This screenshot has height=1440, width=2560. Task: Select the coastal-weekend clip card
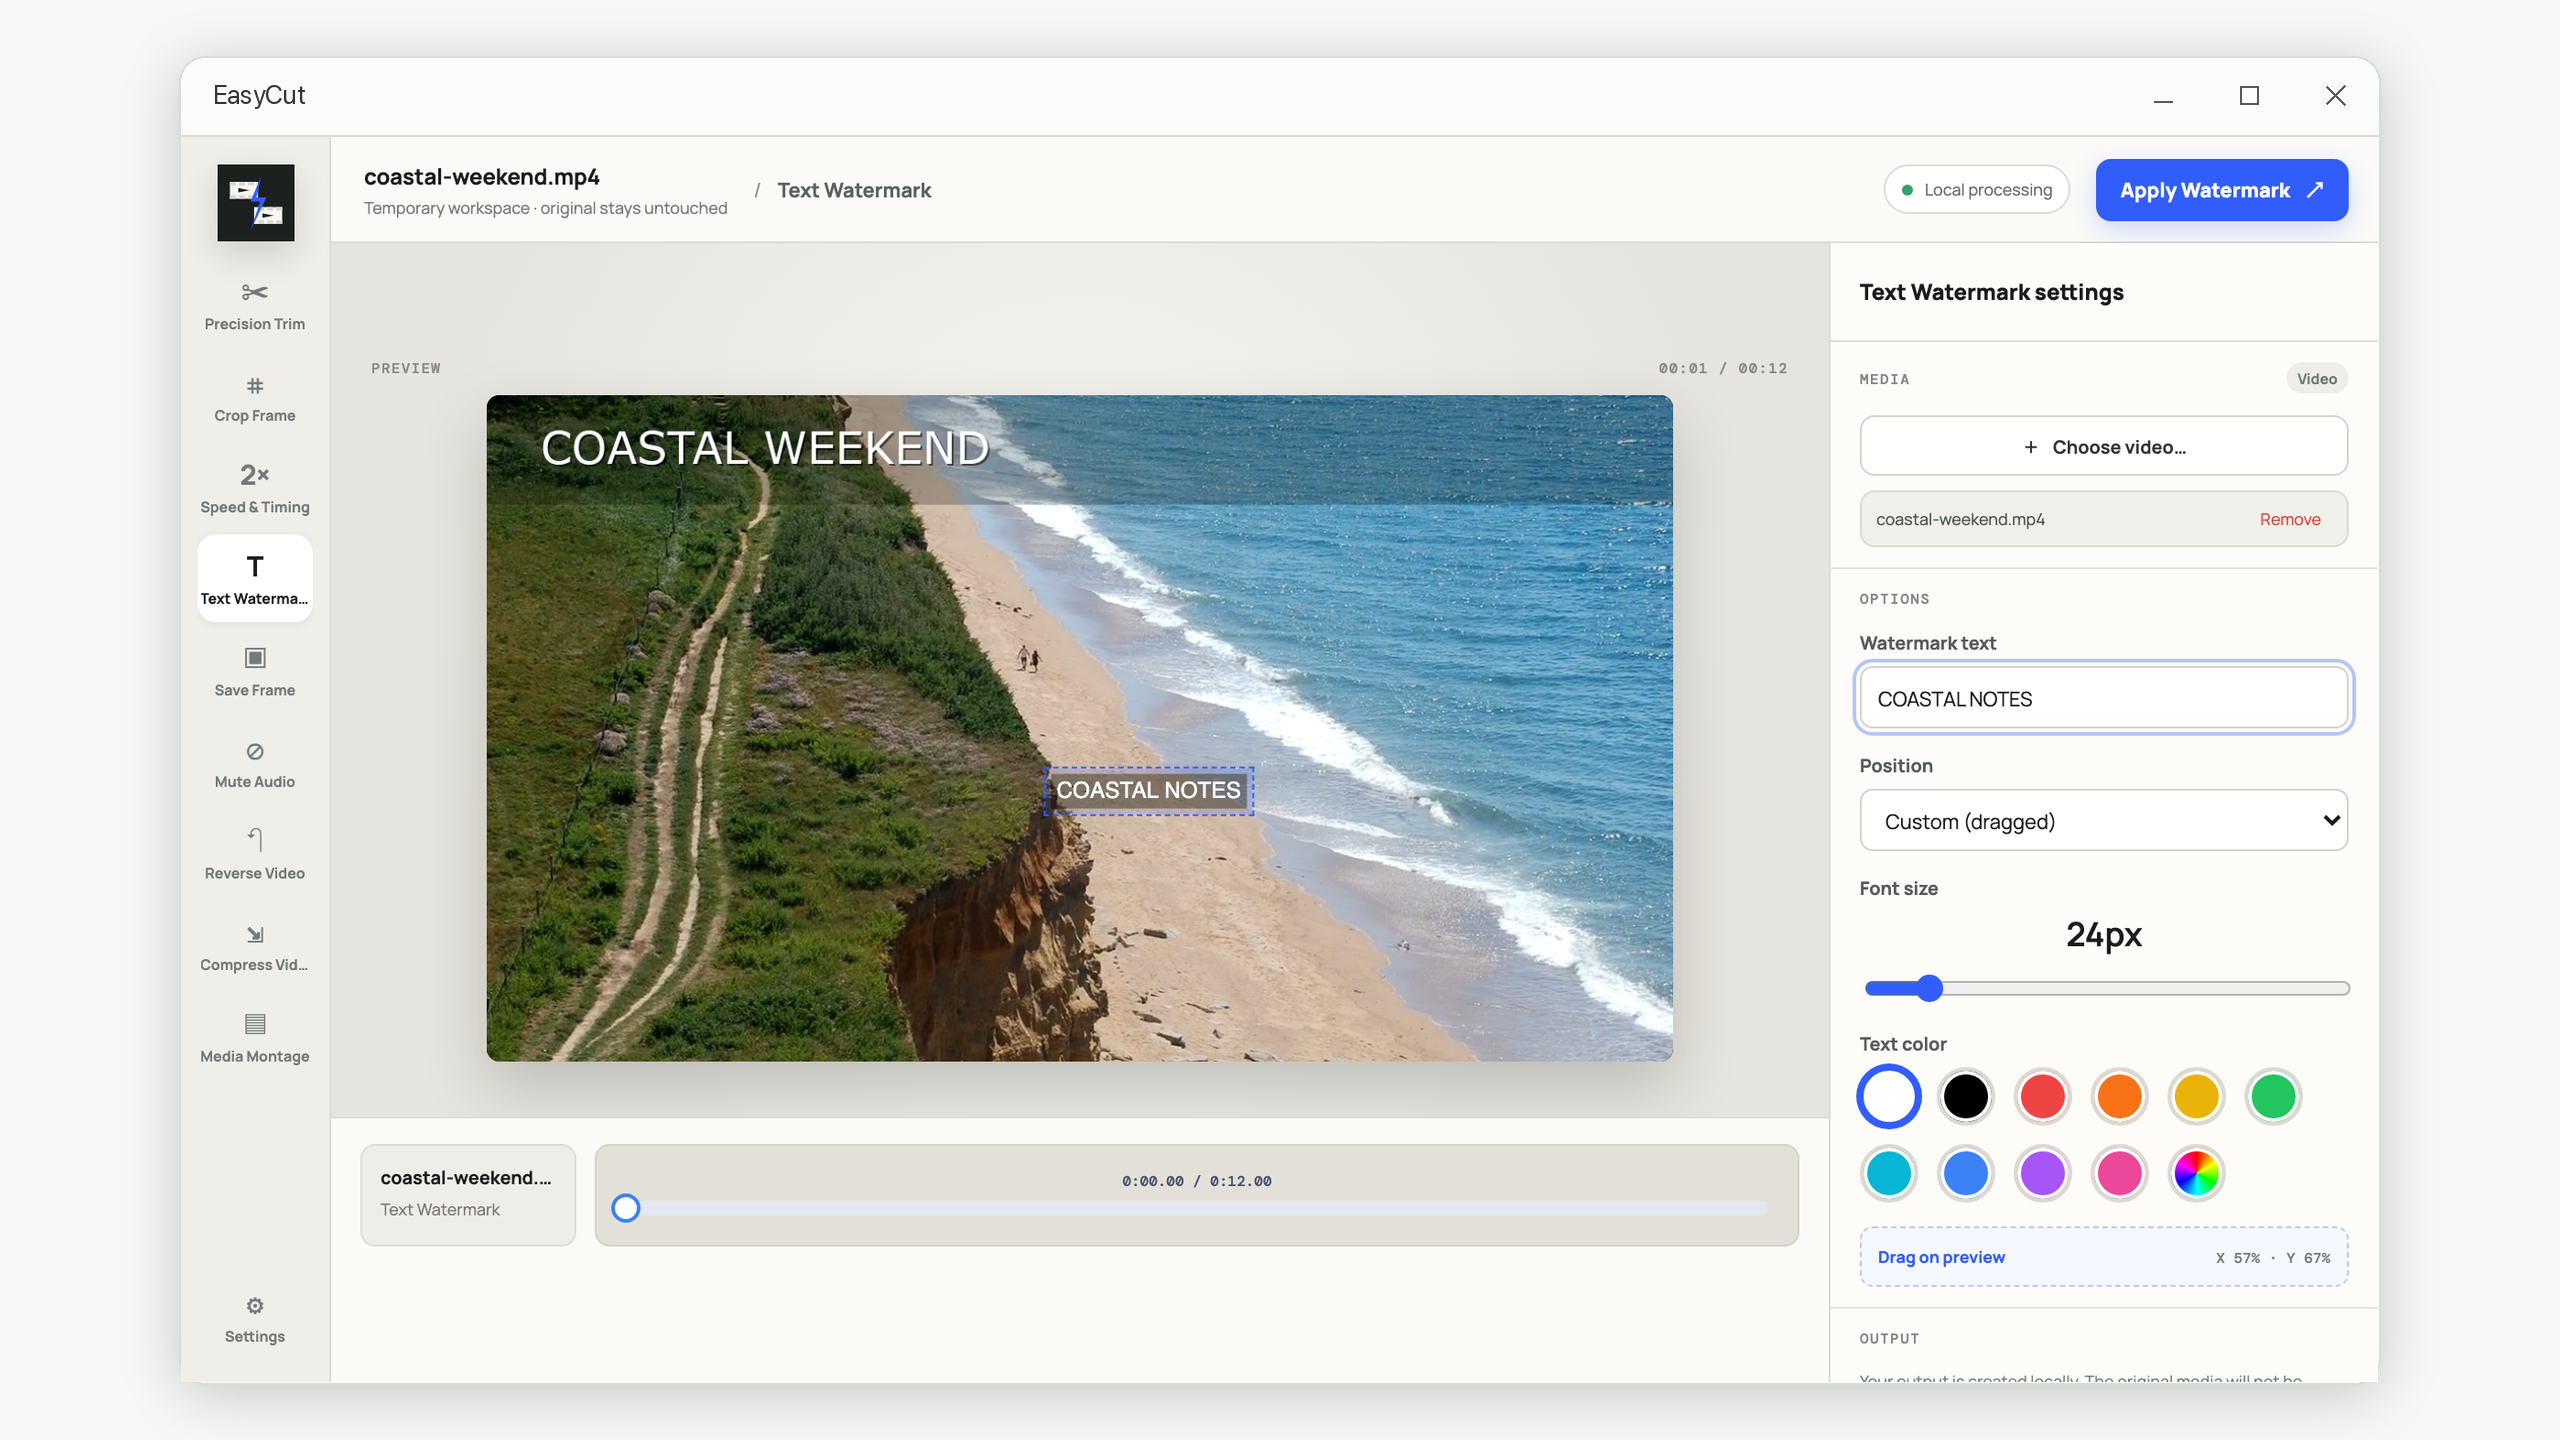click(468, 1194)
